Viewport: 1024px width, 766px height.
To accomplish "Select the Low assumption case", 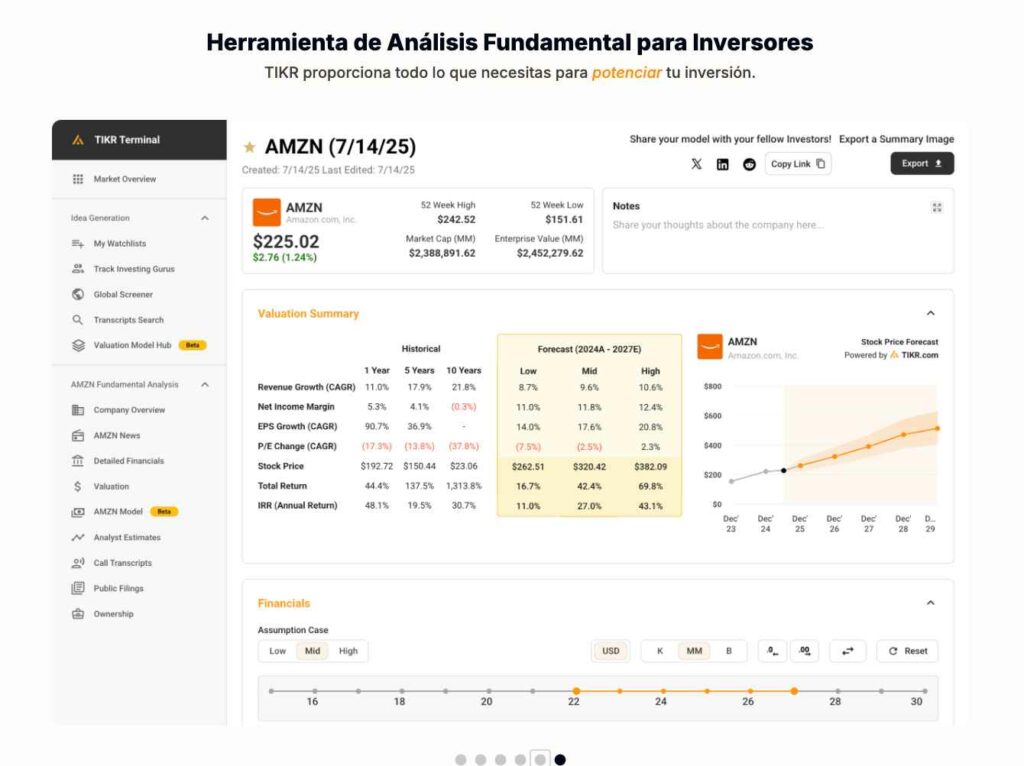I will [x=277, y=651].
